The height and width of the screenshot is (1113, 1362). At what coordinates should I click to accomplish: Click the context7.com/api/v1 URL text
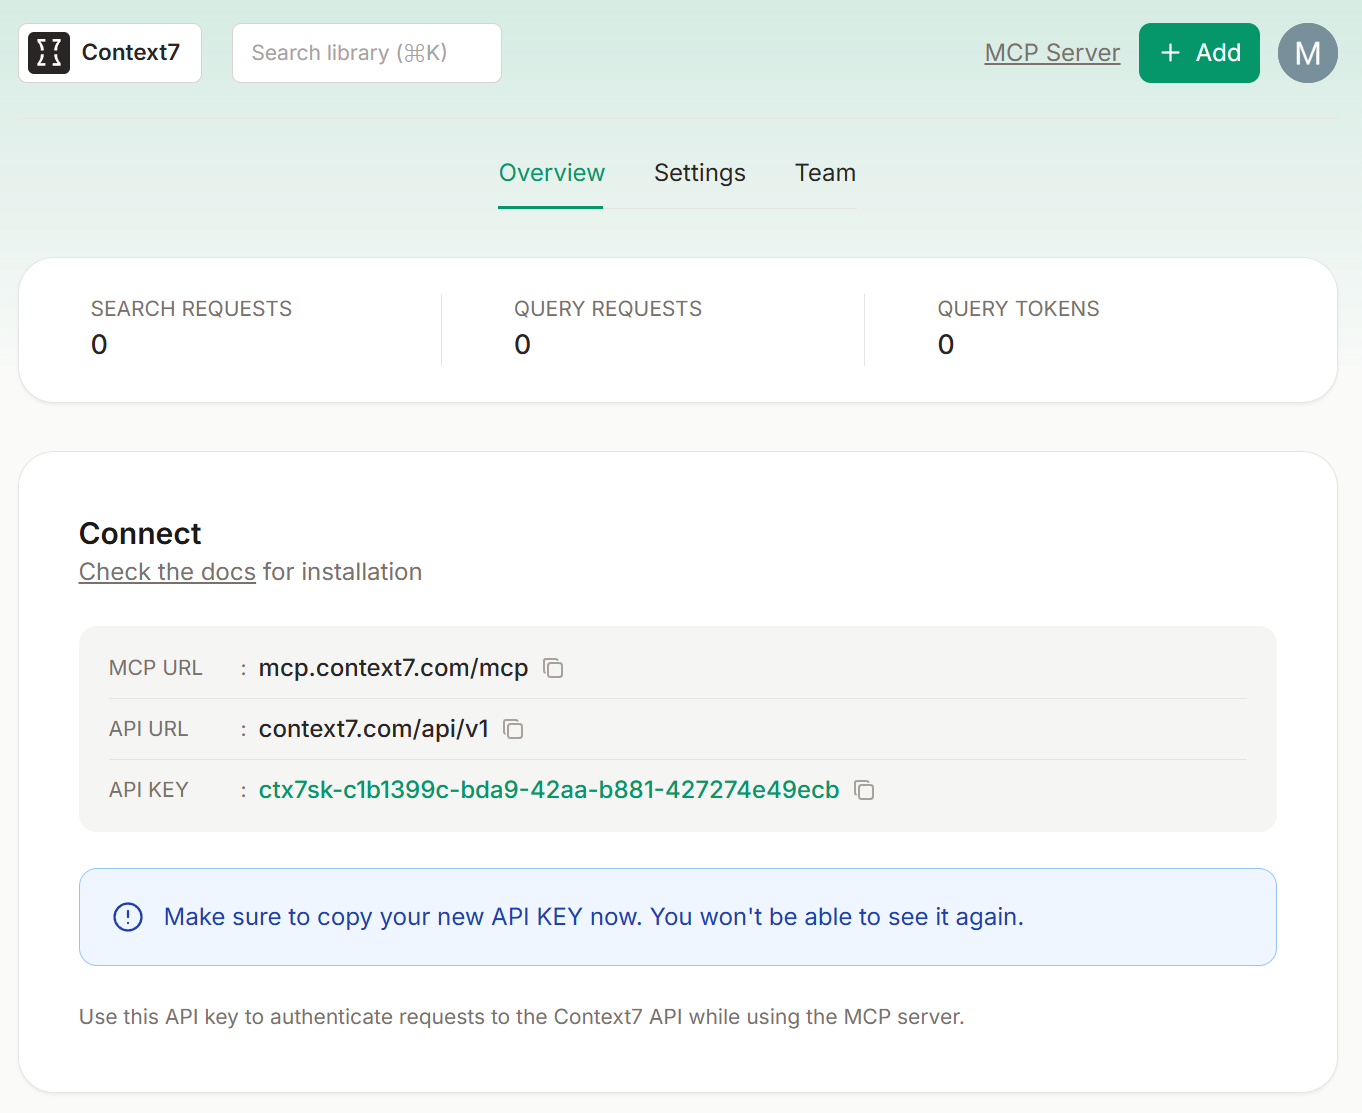tap(374, 729)
